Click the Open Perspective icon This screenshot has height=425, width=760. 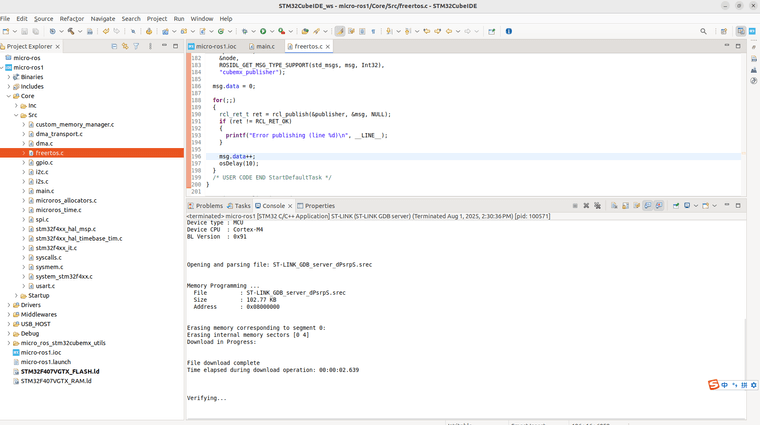(x=724, y=31)
